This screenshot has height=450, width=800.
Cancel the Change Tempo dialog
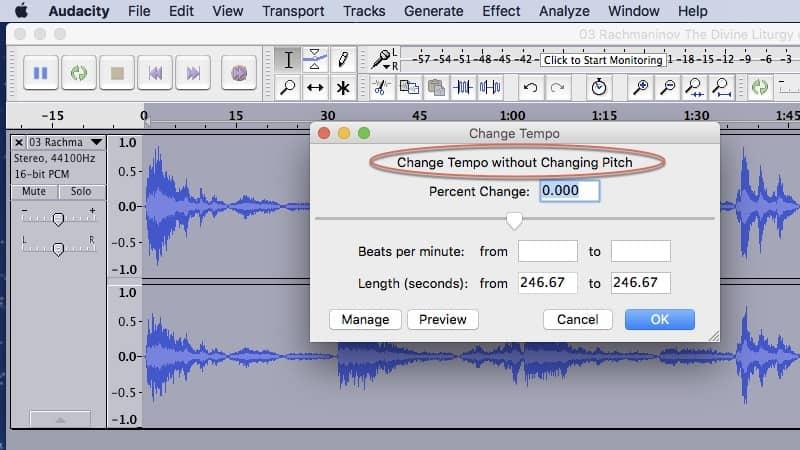578,319
